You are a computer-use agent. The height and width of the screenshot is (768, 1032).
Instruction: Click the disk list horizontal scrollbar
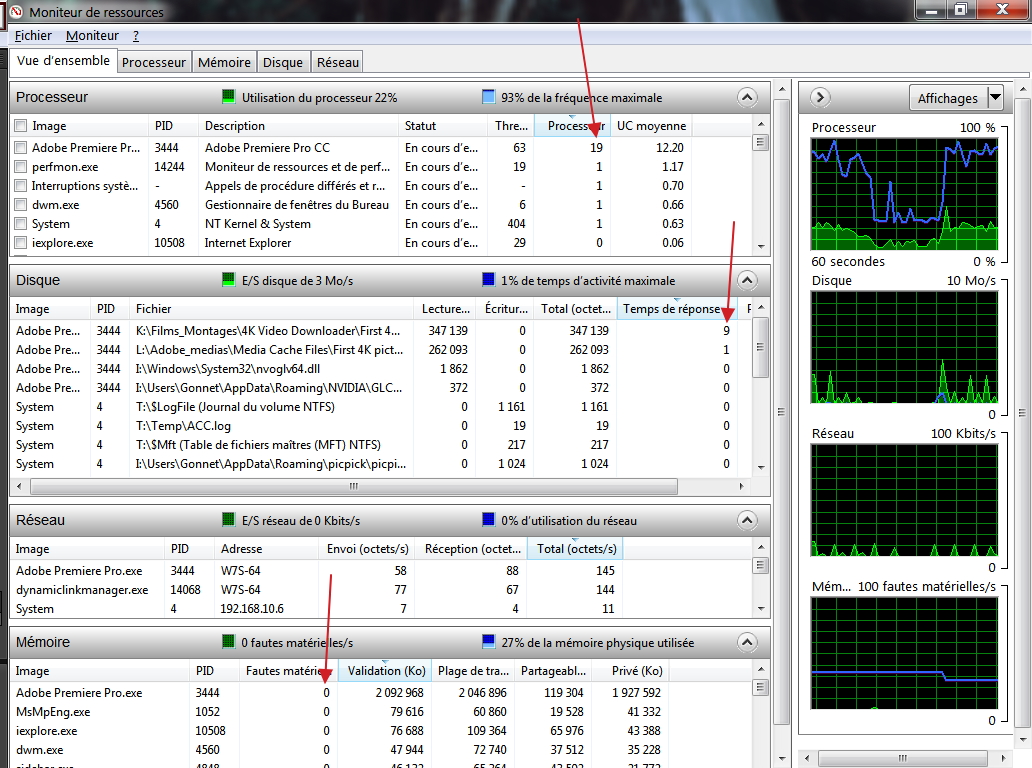353,486
